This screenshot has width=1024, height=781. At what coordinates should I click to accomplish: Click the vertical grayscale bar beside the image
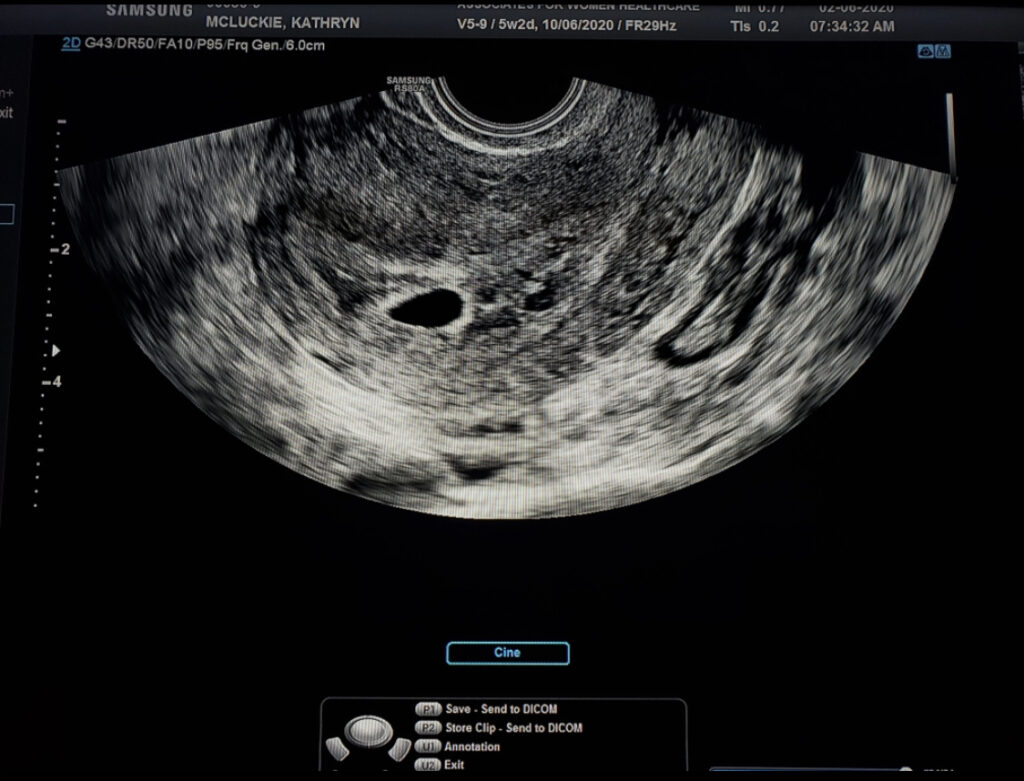(951, 136)
